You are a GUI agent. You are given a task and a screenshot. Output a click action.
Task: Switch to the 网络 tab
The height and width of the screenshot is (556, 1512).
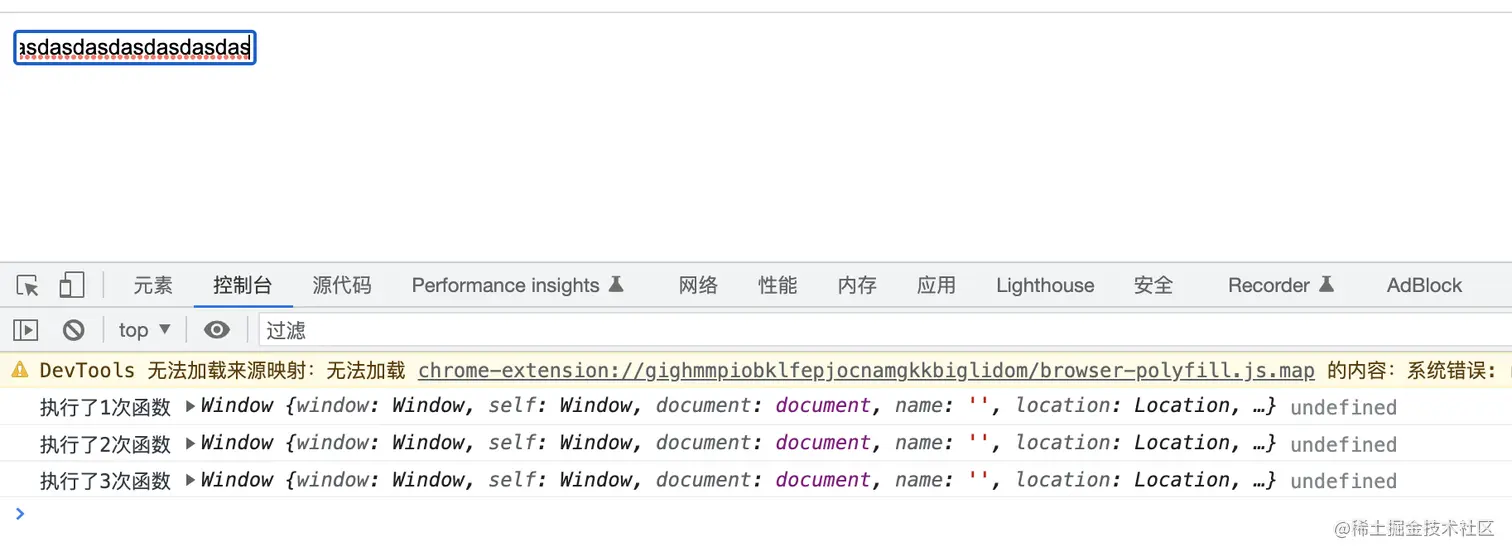point(698,286)
